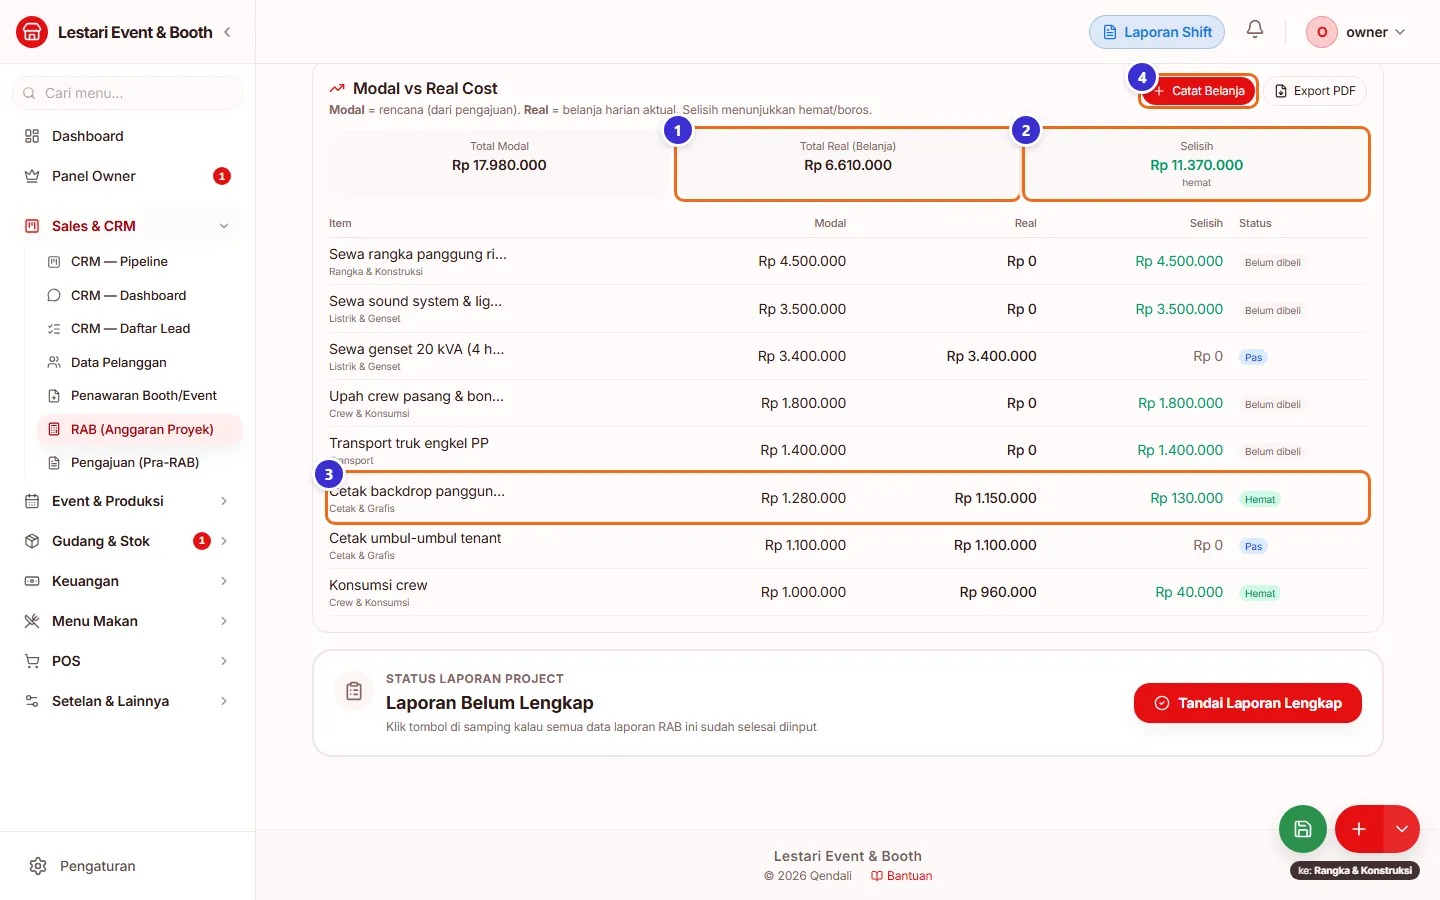The width and height of the screenshot is (1440, 900).
Task: Open CRM — Daftar Lead page
Action: coord(140,328)
